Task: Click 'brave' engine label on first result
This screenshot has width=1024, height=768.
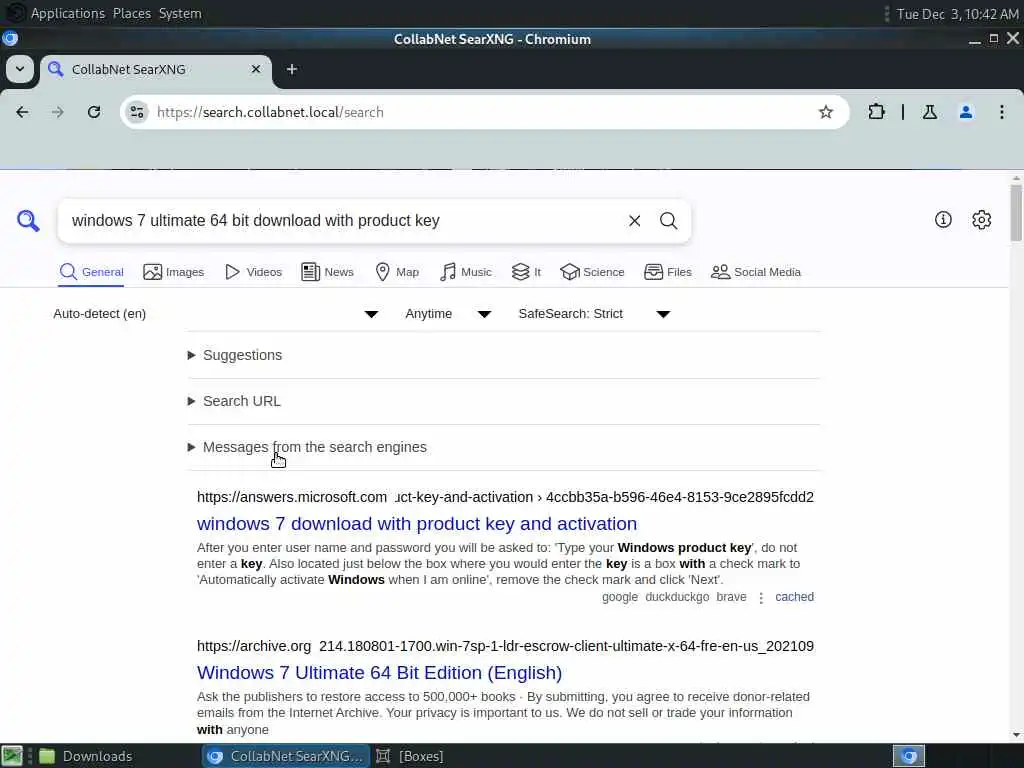Action: click(x=731, y=597)
